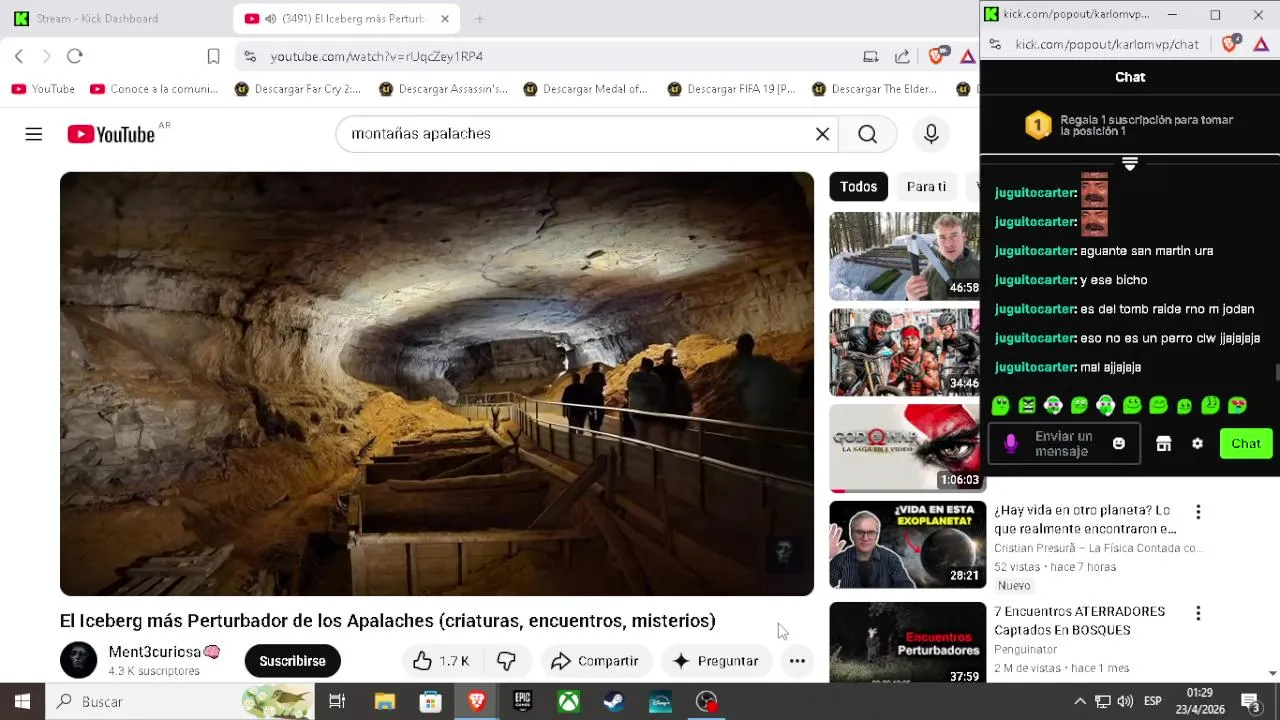Close the El Iceberg YouTube tab
Viewport: 1280px width, 720px height.
point(445,18)
